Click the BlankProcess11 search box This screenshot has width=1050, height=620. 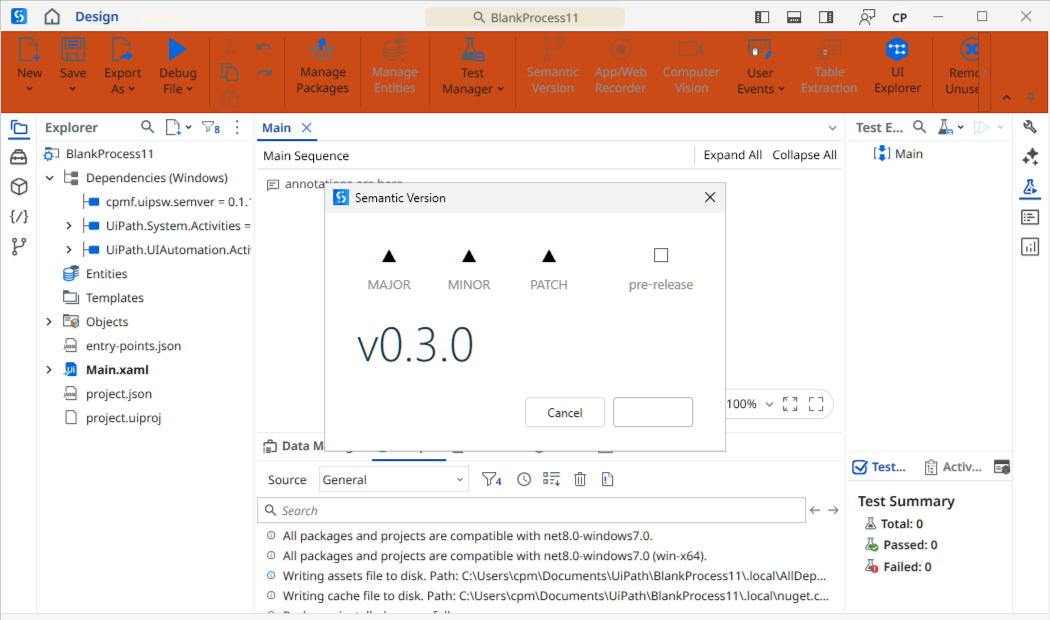coord(525,17)
